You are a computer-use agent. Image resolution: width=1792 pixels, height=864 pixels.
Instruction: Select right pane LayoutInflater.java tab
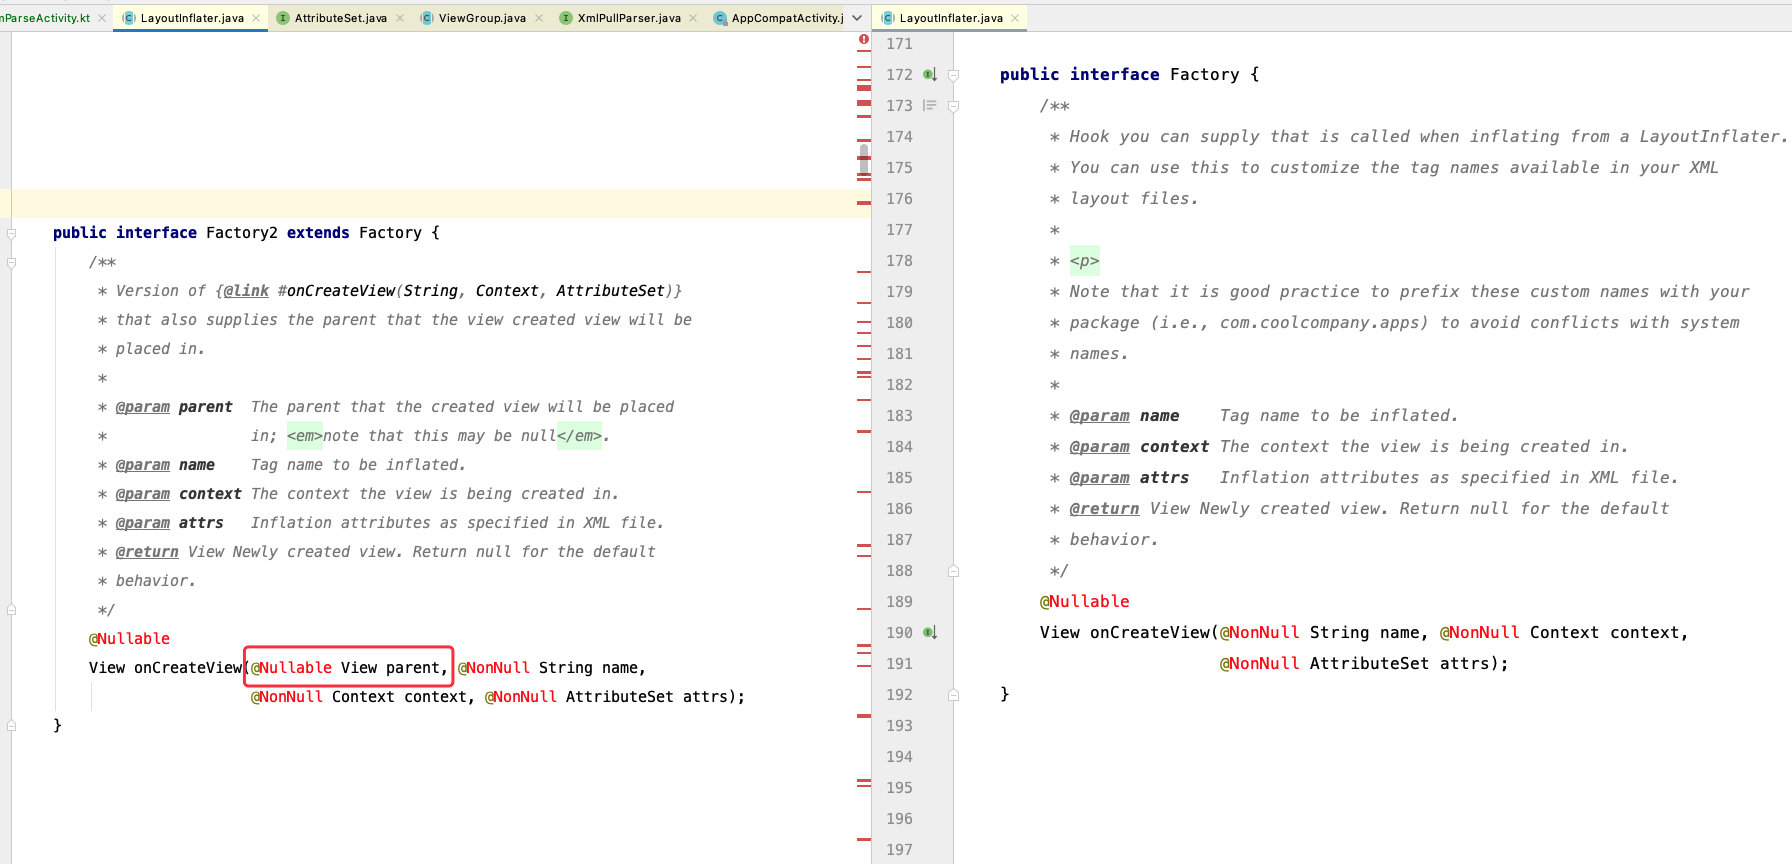click(x=951, y=18)
